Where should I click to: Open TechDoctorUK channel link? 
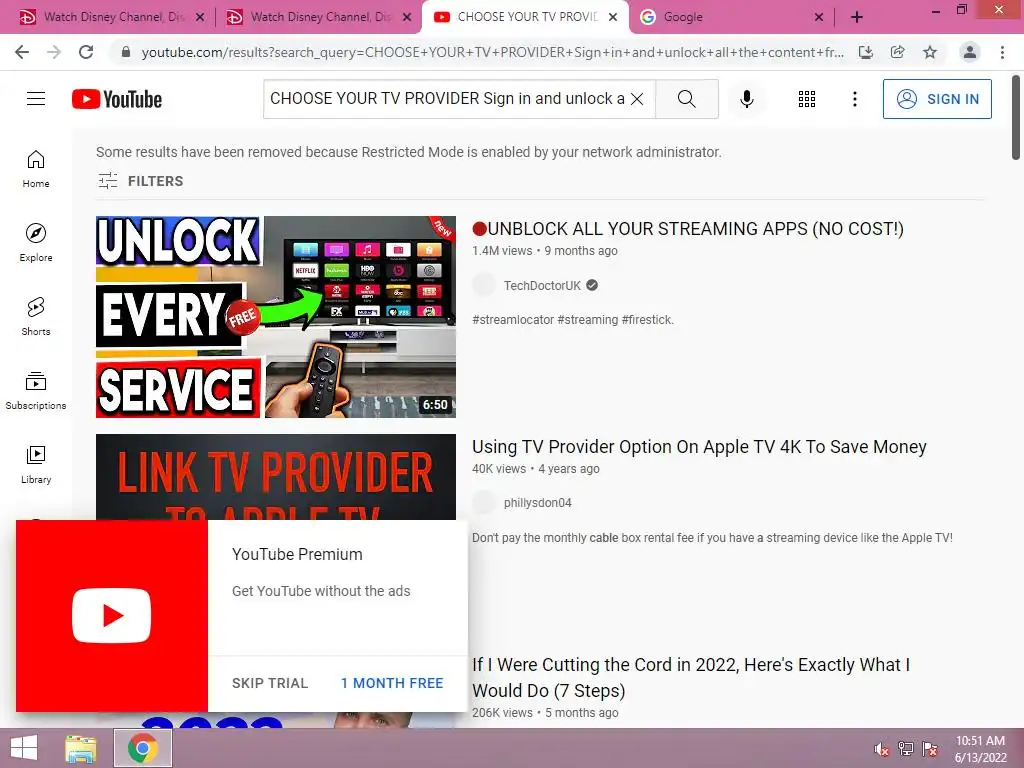(x=542, y=285)
